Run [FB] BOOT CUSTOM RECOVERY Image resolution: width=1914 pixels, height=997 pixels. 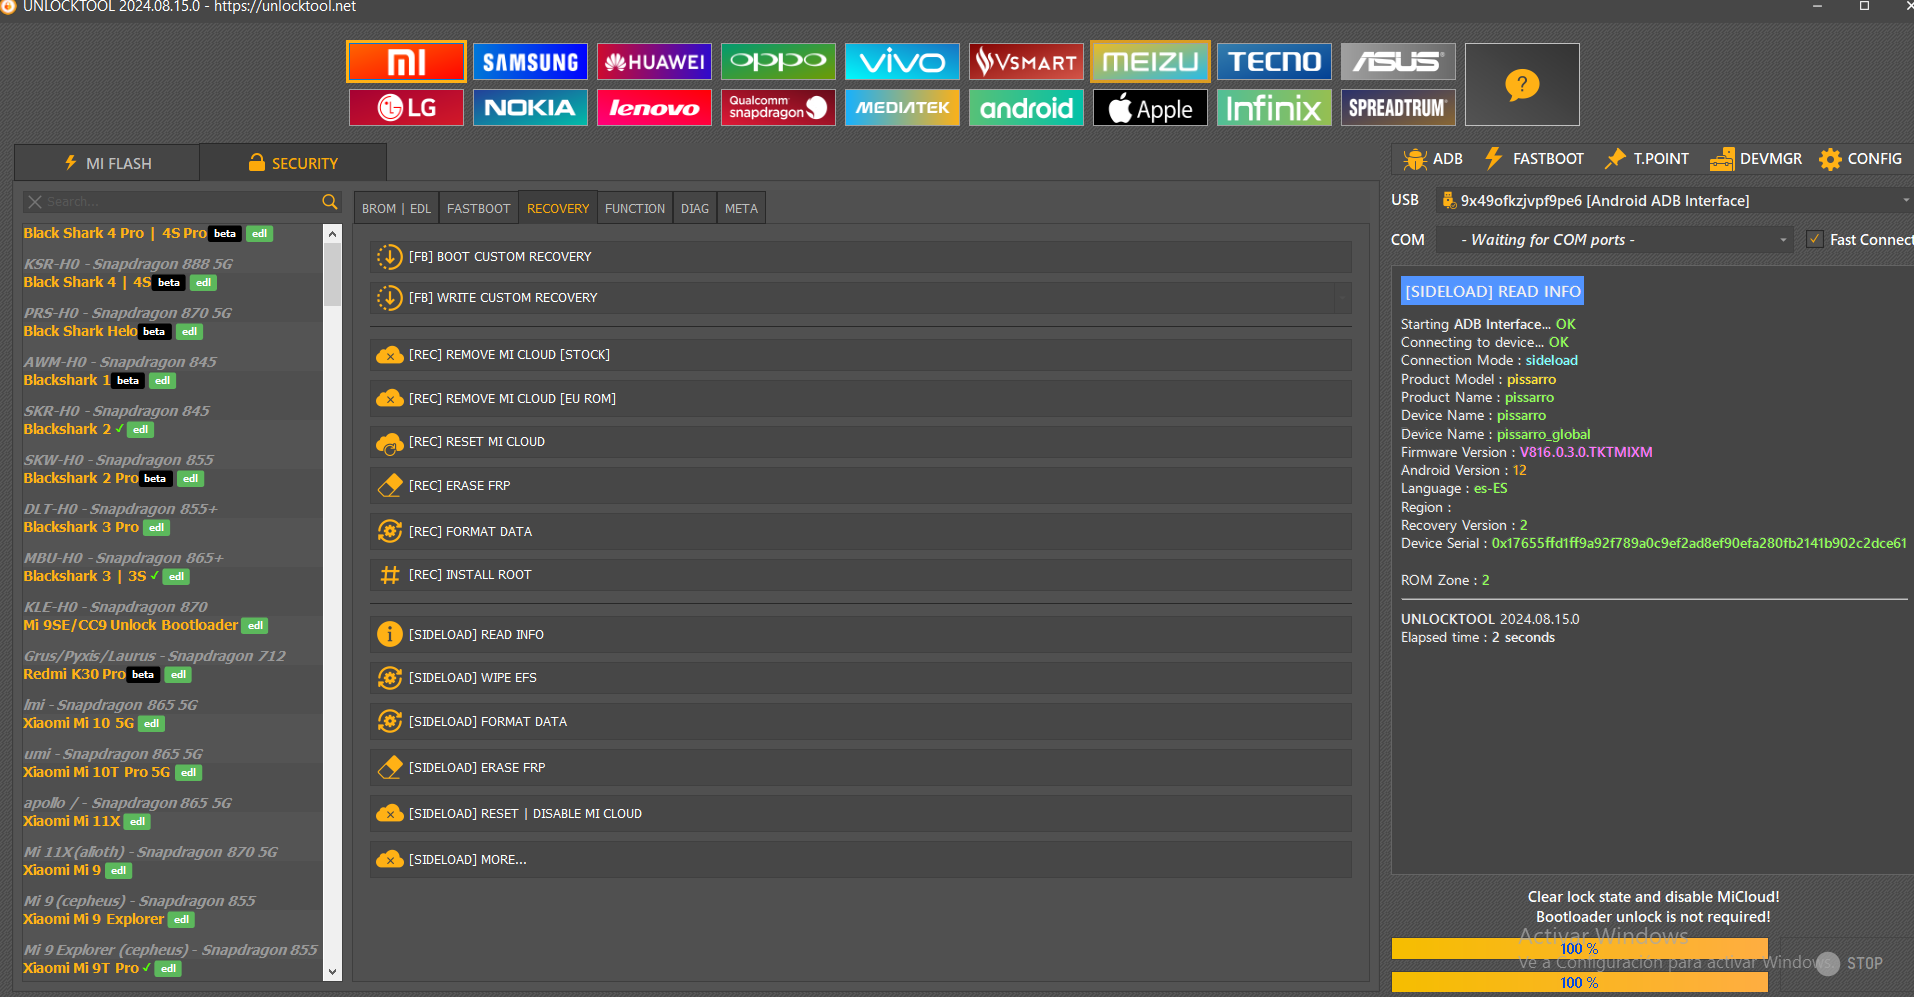pyautogui.click(x=861, y=257)
